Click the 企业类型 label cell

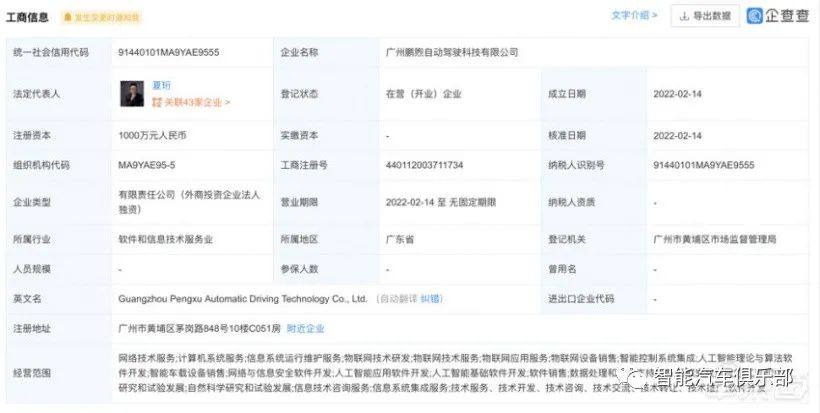(59, 202)
